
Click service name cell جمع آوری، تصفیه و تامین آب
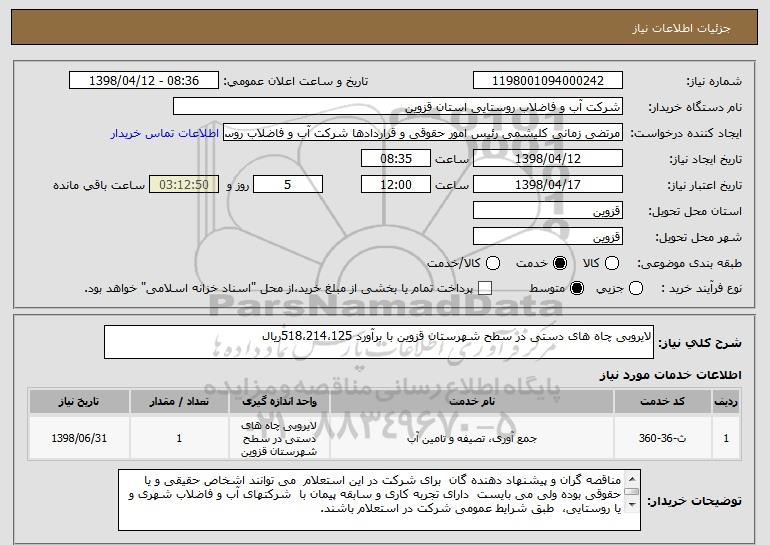pyautogui.click(x=472, y=438)
